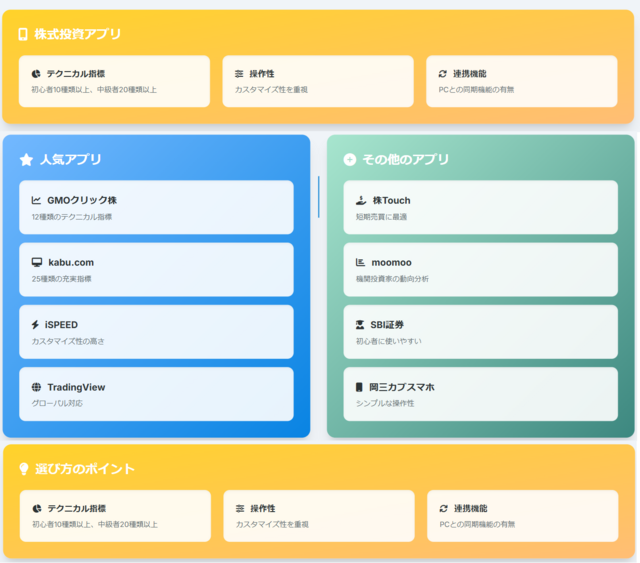Click the 株Touch title
The height and width of the screenshot is (563, 640).
click(391, 200)
